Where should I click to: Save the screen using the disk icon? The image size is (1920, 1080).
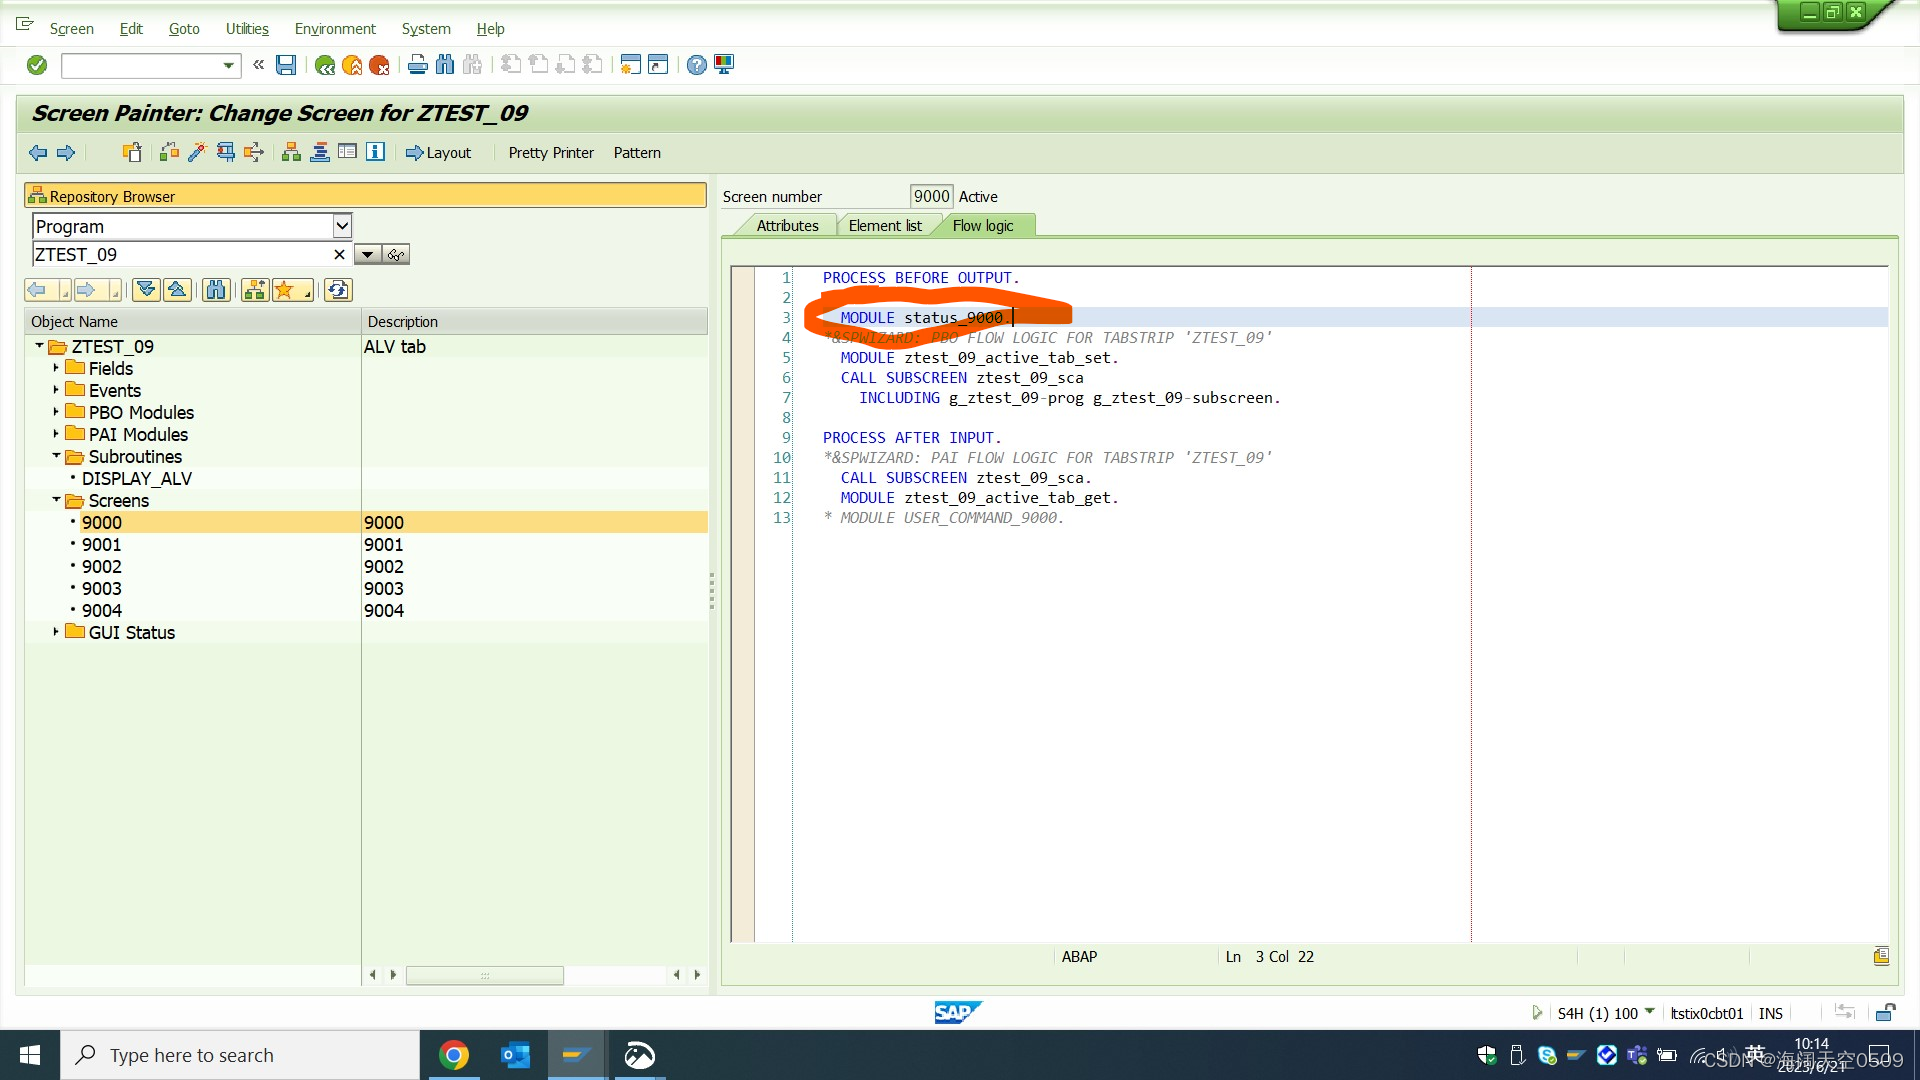[x=286, y=65]
